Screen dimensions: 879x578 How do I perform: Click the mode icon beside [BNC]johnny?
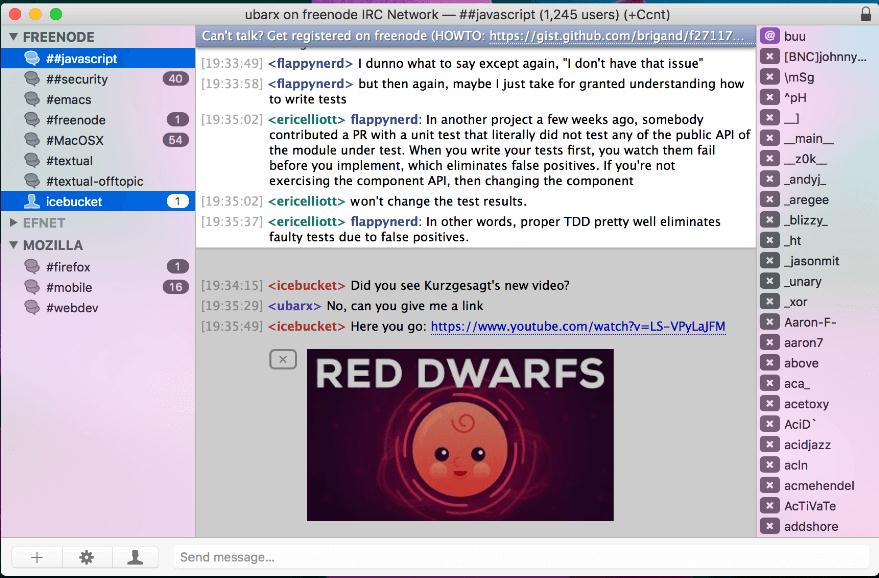point(770,57)
